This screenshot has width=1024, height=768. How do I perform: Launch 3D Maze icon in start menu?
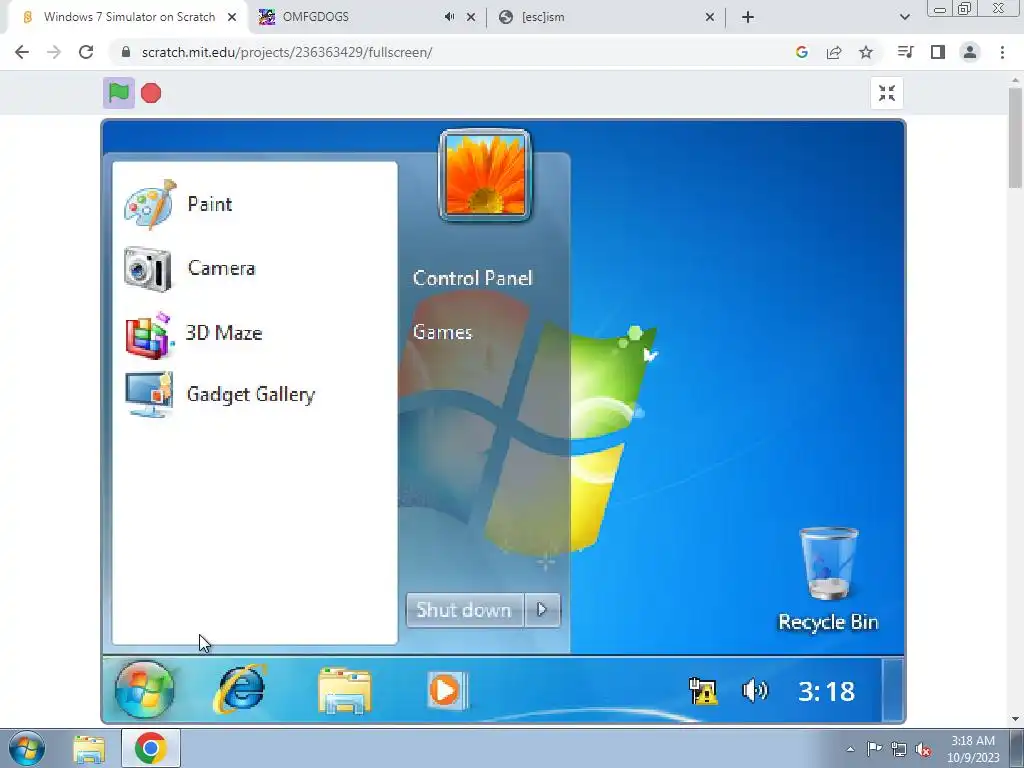point(150,335)
